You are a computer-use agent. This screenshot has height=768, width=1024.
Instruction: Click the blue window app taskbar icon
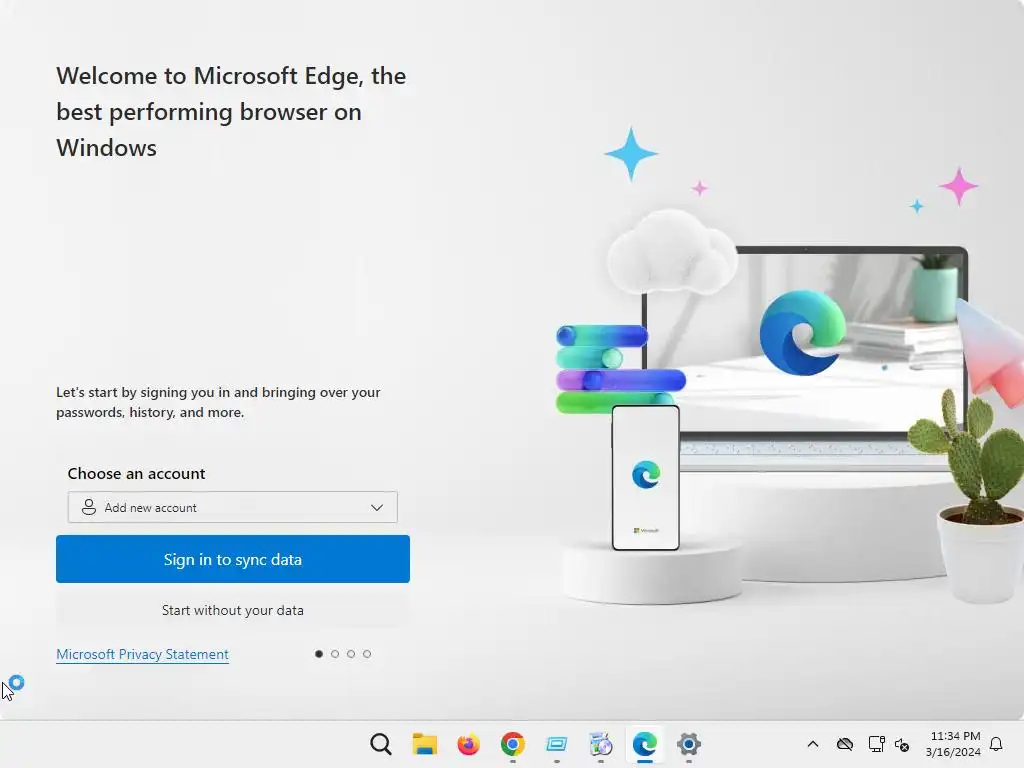[x=556, y=744]
